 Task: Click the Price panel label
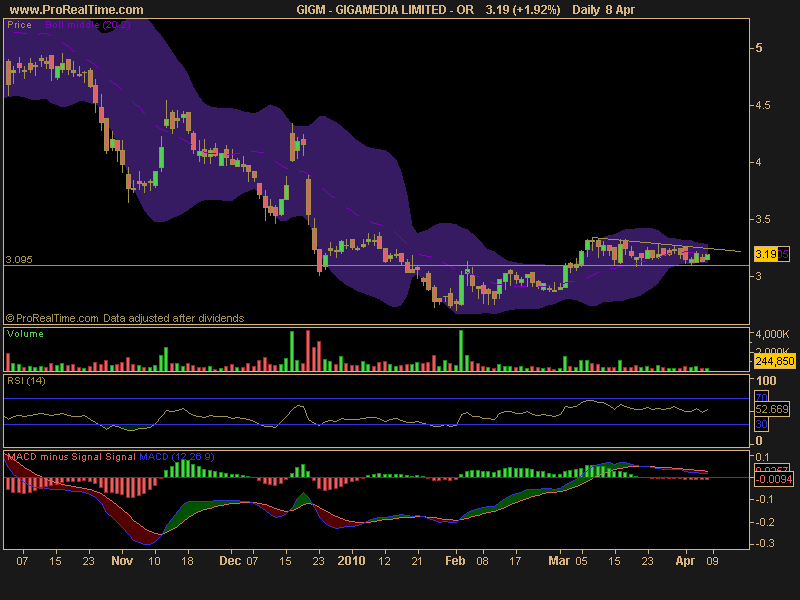pyautogui.click(x=20, y=26)
